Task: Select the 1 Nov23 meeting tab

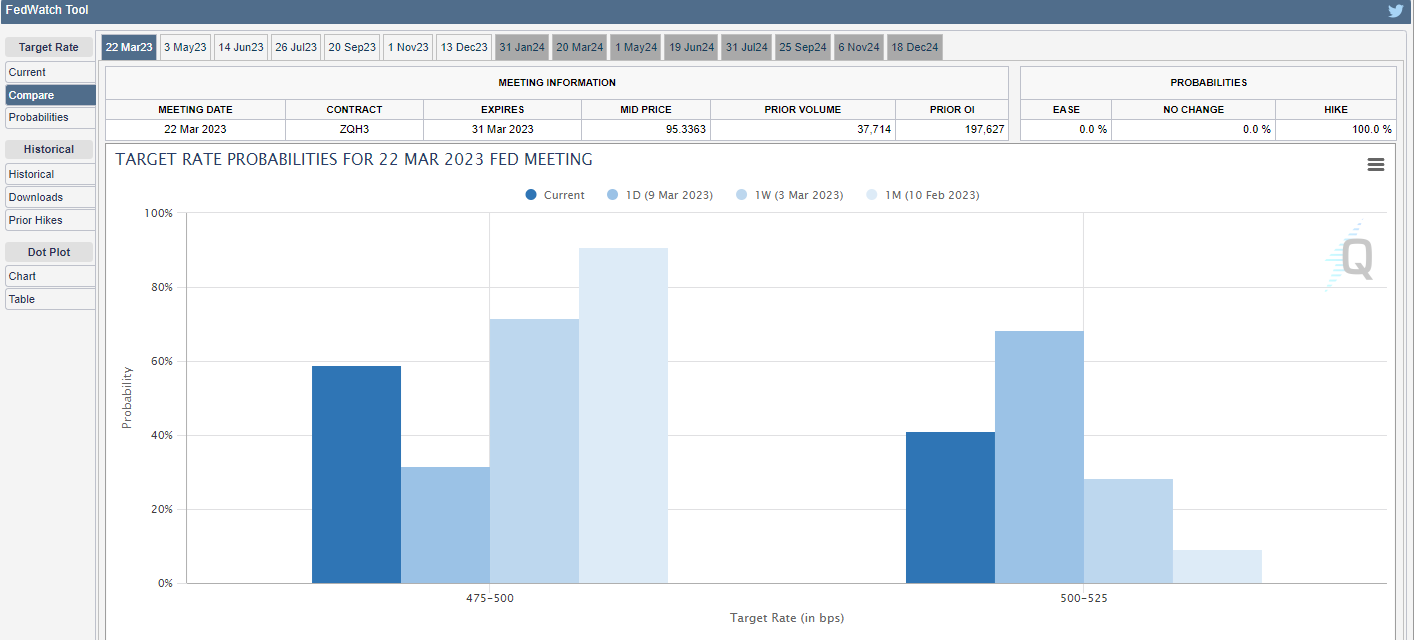Action: click(408, 47)
